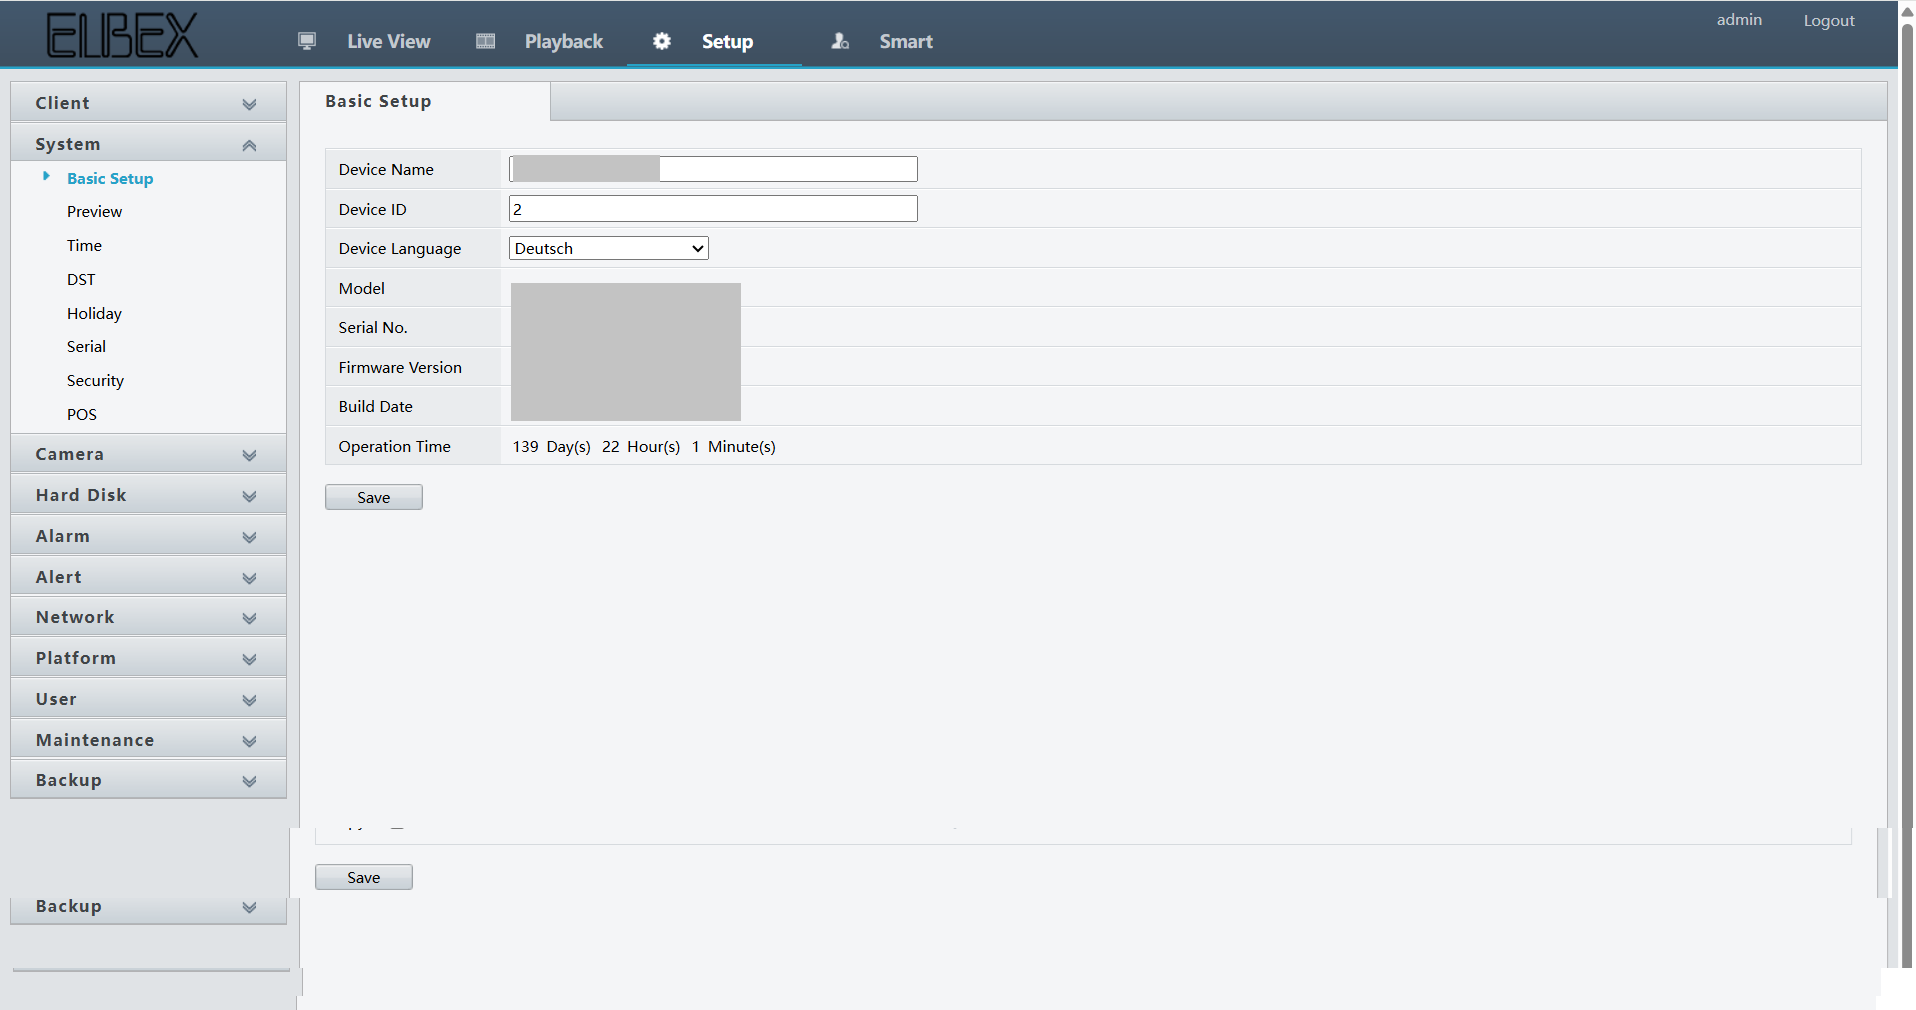Click the Smart person icon
1916x1010 pixels.
(x=840, y=42)
